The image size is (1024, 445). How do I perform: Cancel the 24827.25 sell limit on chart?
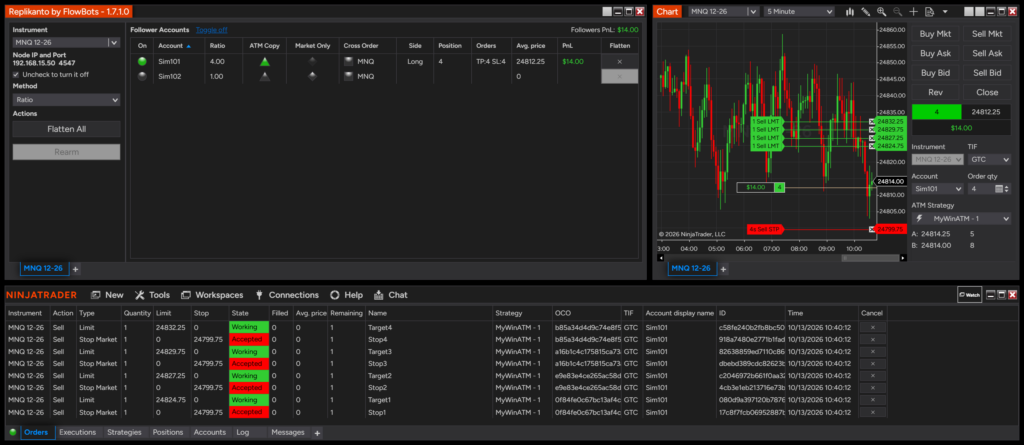pyautogui.click(x=872, y=138)
